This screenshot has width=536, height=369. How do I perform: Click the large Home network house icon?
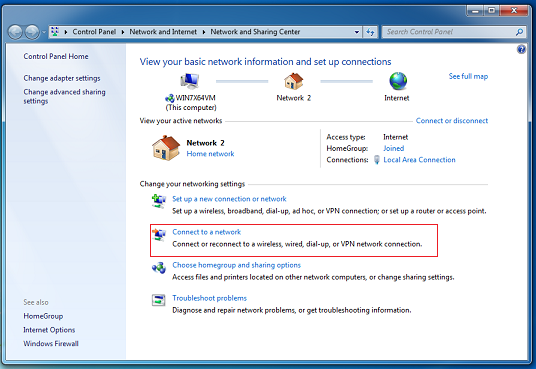(x=166, y=148)
